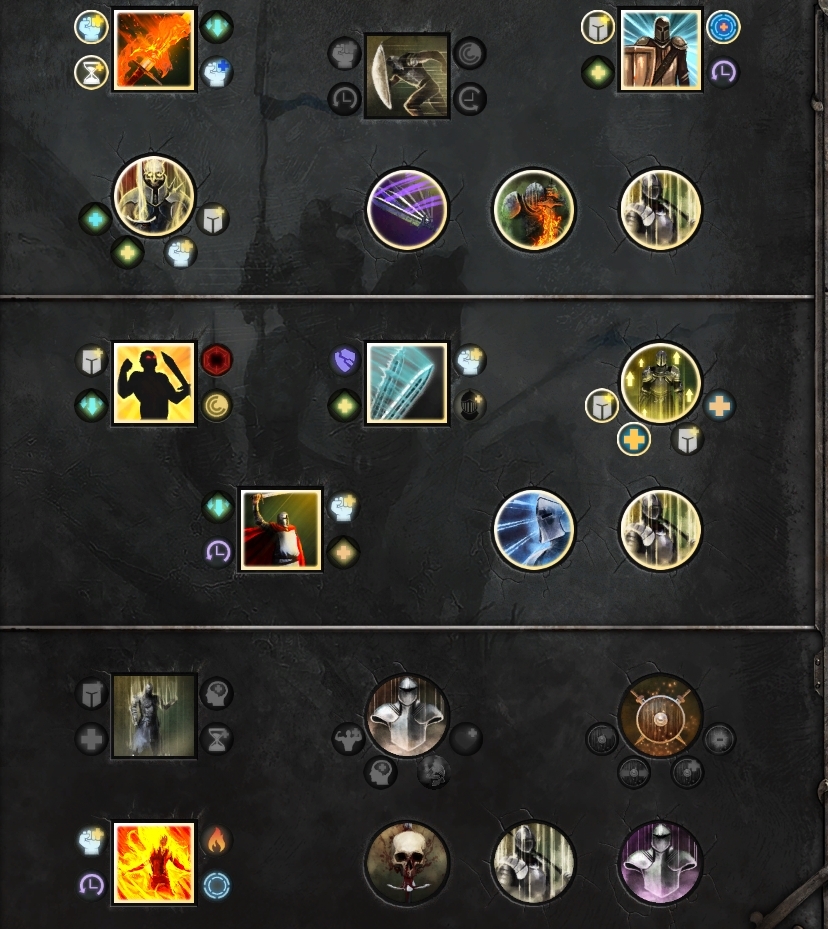
Task: Select the golden knight with upward arrows passive
Action: (x=660, y=383)
